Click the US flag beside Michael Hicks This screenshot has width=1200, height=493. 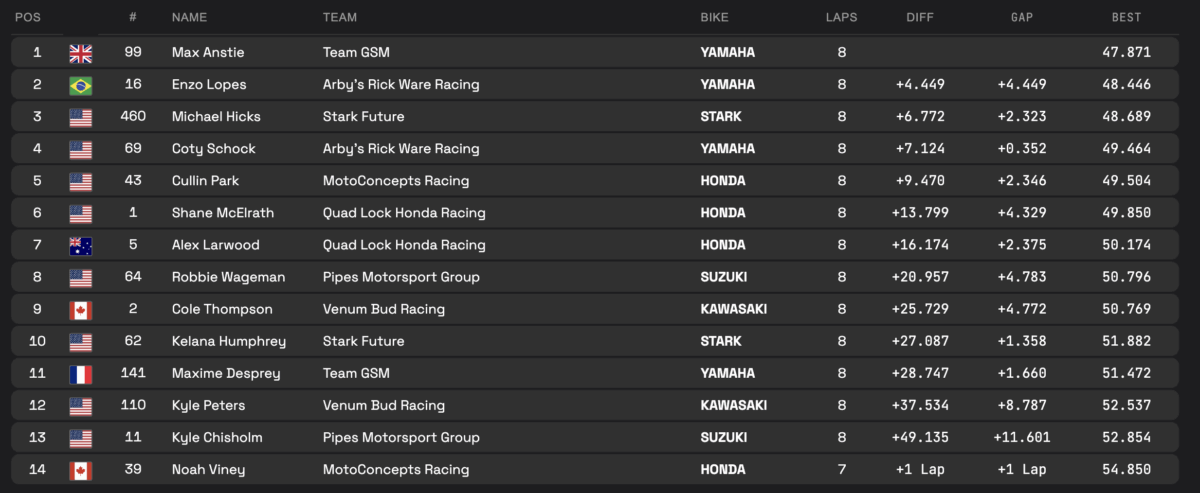click(80, 117)
